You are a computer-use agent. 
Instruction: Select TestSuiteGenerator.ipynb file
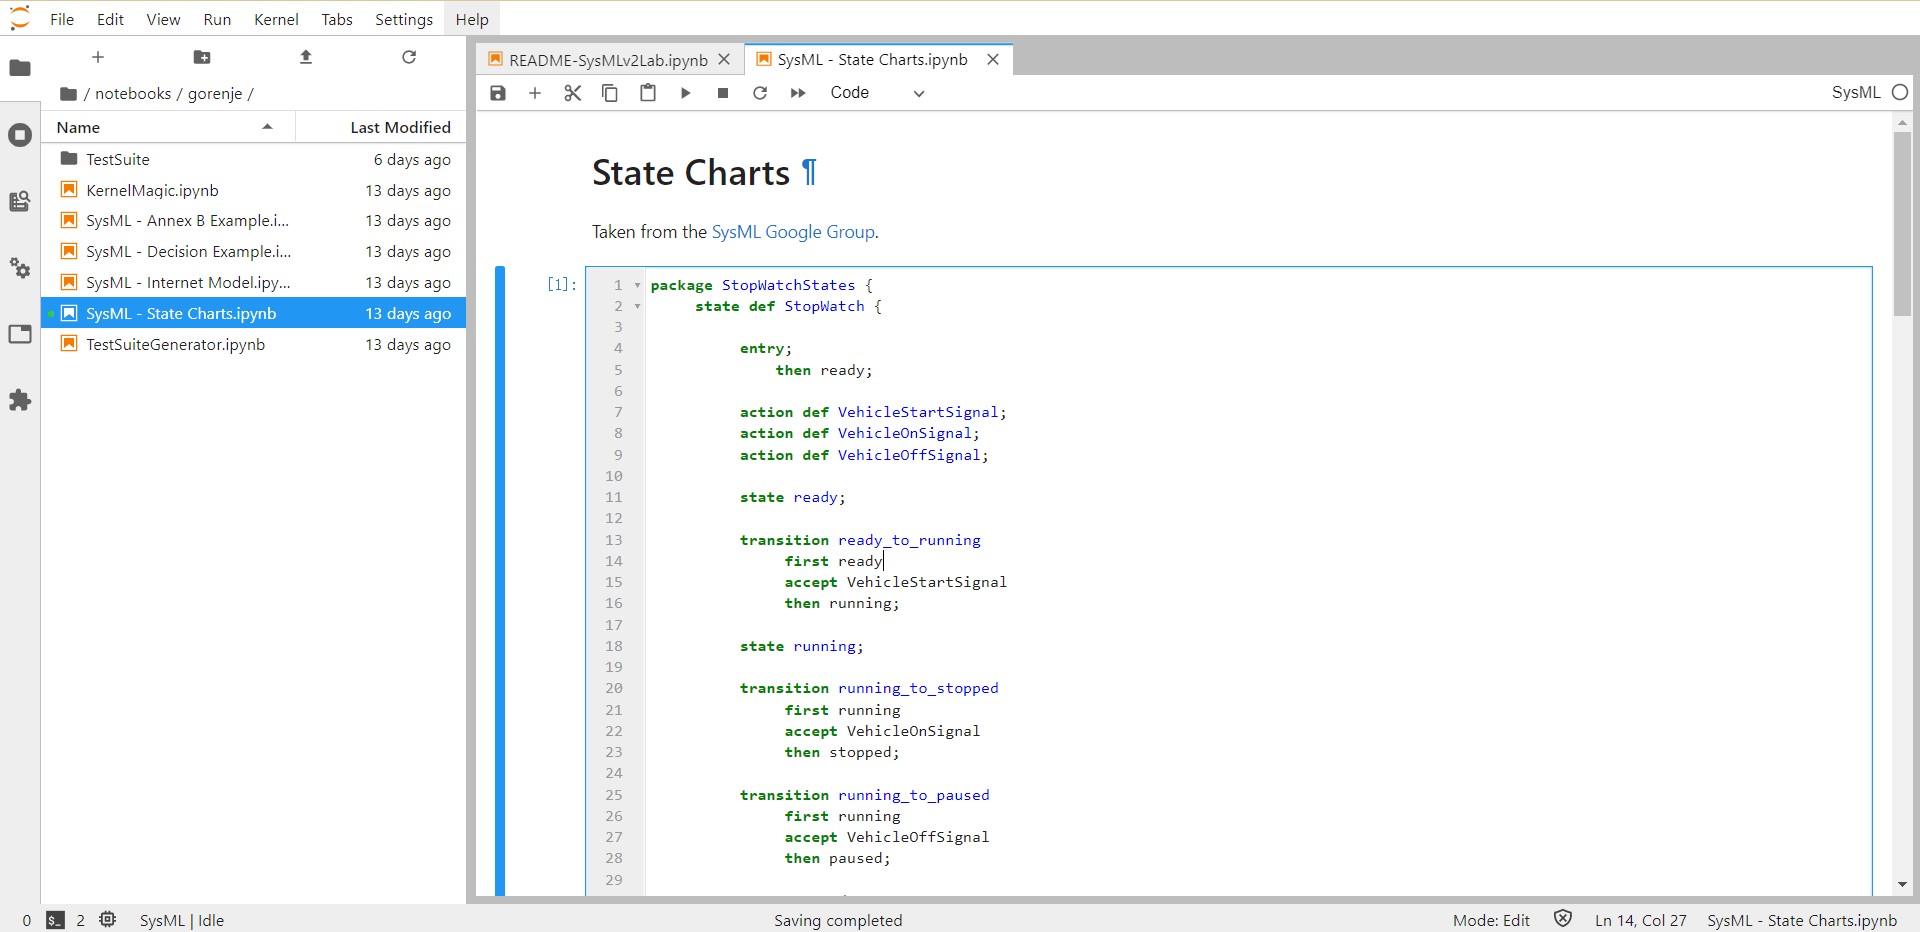tap(254, 344)
